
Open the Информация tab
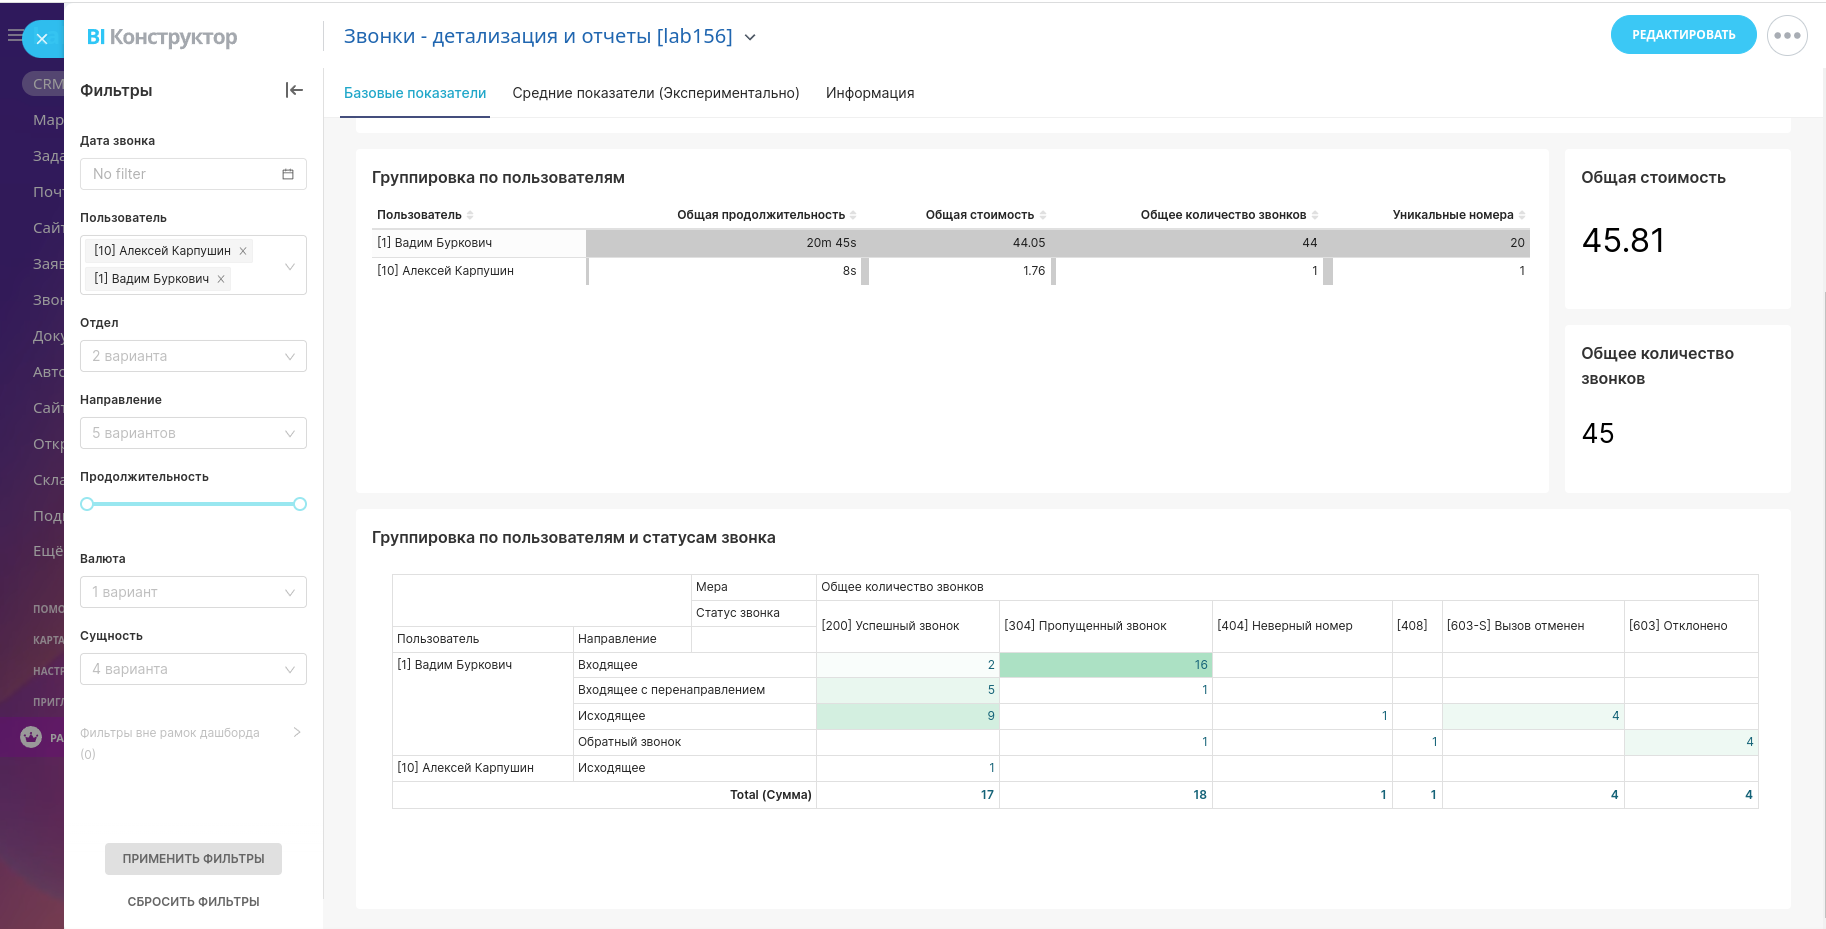[870, 93]
